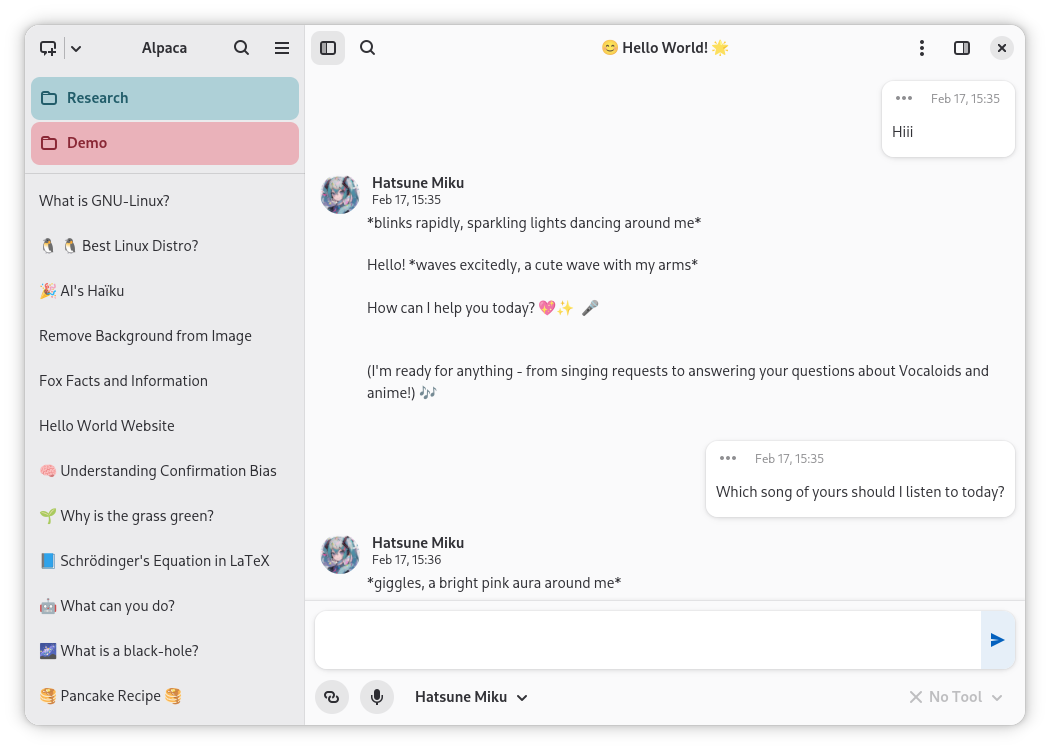
Task: Open "Schrödinger's Equation in LaTeX" chat
Action: click(165, 560)
